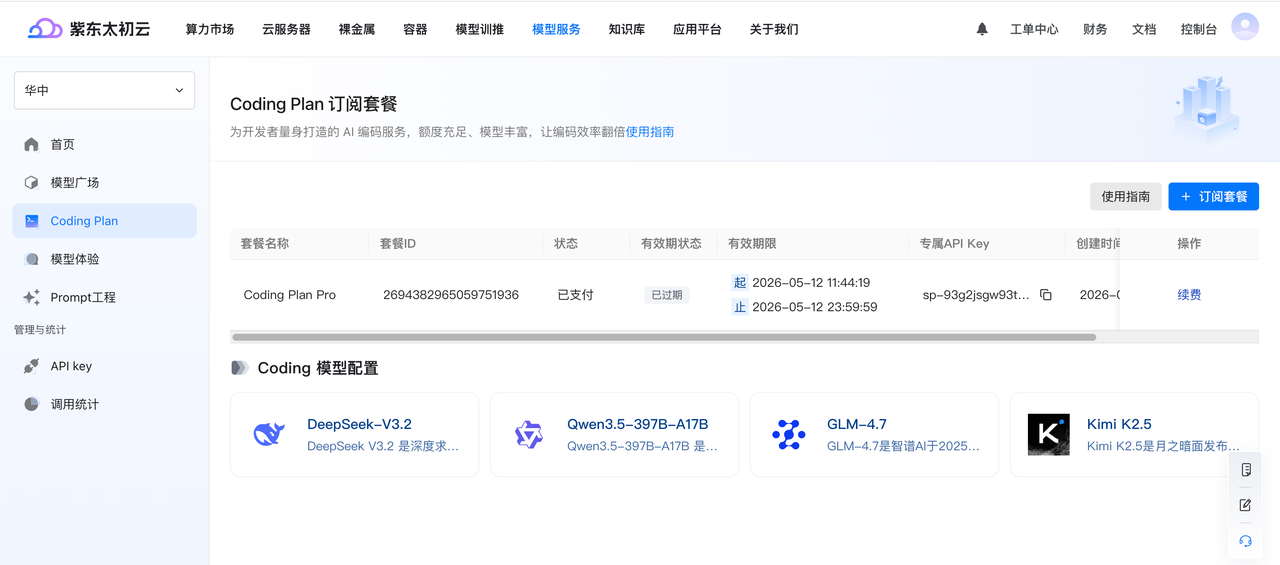Click the GLM-4.7 model logo
The height and width of the screenshot is (565, 1280).
click(789, 434)
